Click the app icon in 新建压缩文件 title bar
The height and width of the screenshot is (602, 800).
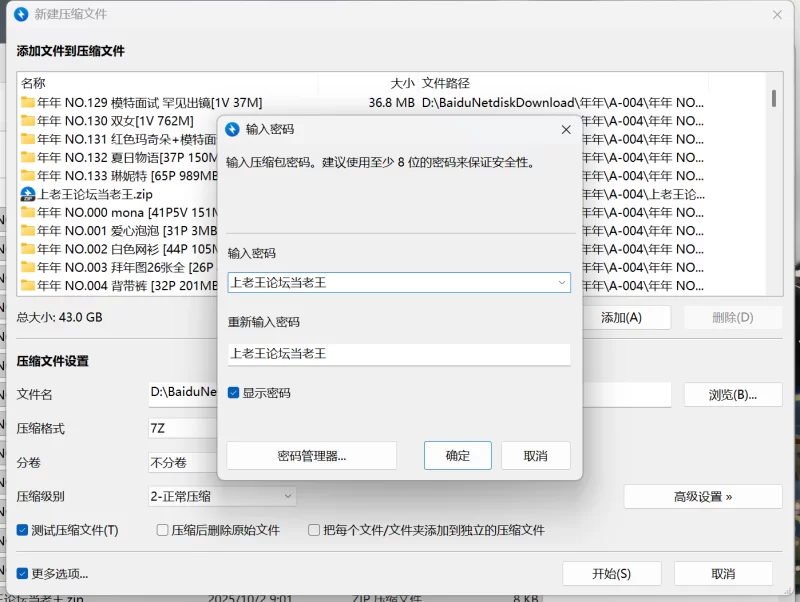coord(20,15)
